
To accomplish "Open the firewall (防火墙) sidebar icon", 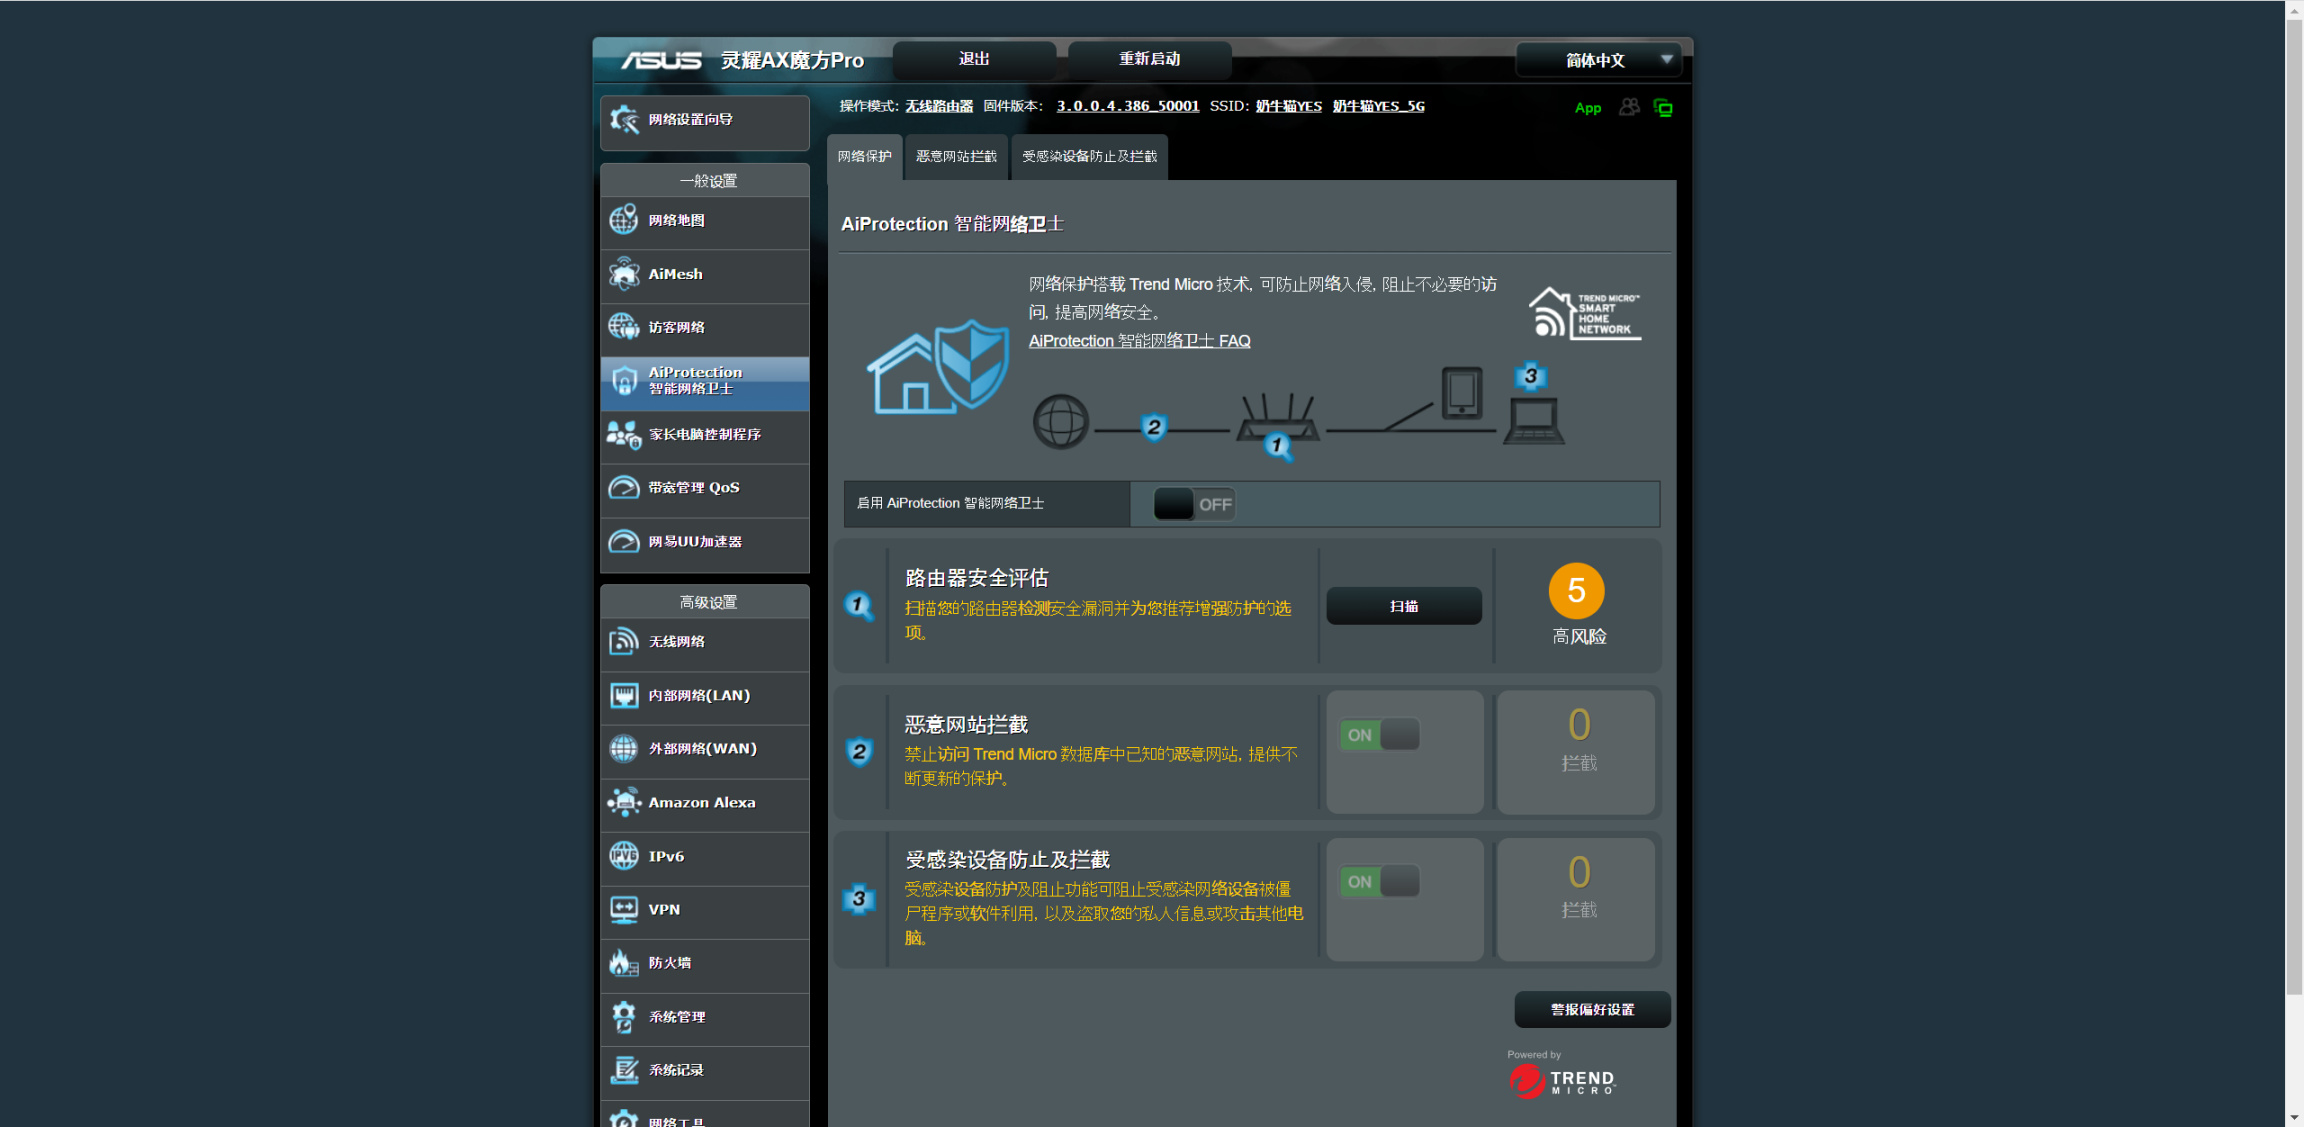I will click(624, 963).
